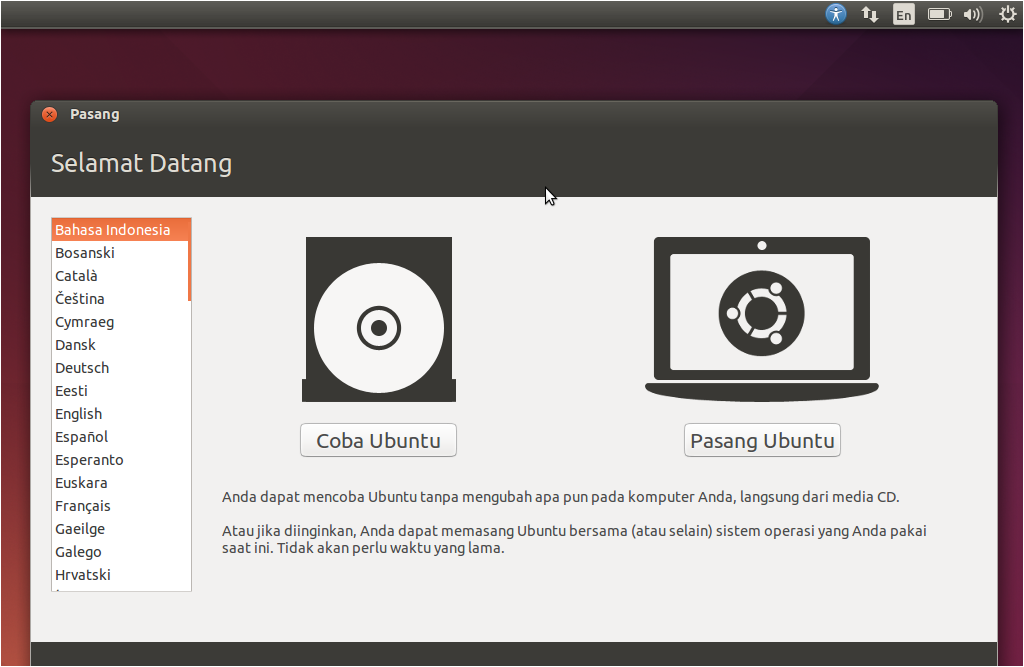Click the Pasang Ubuntu button
The image size is (1024, 667).
(x=762, y=440)
